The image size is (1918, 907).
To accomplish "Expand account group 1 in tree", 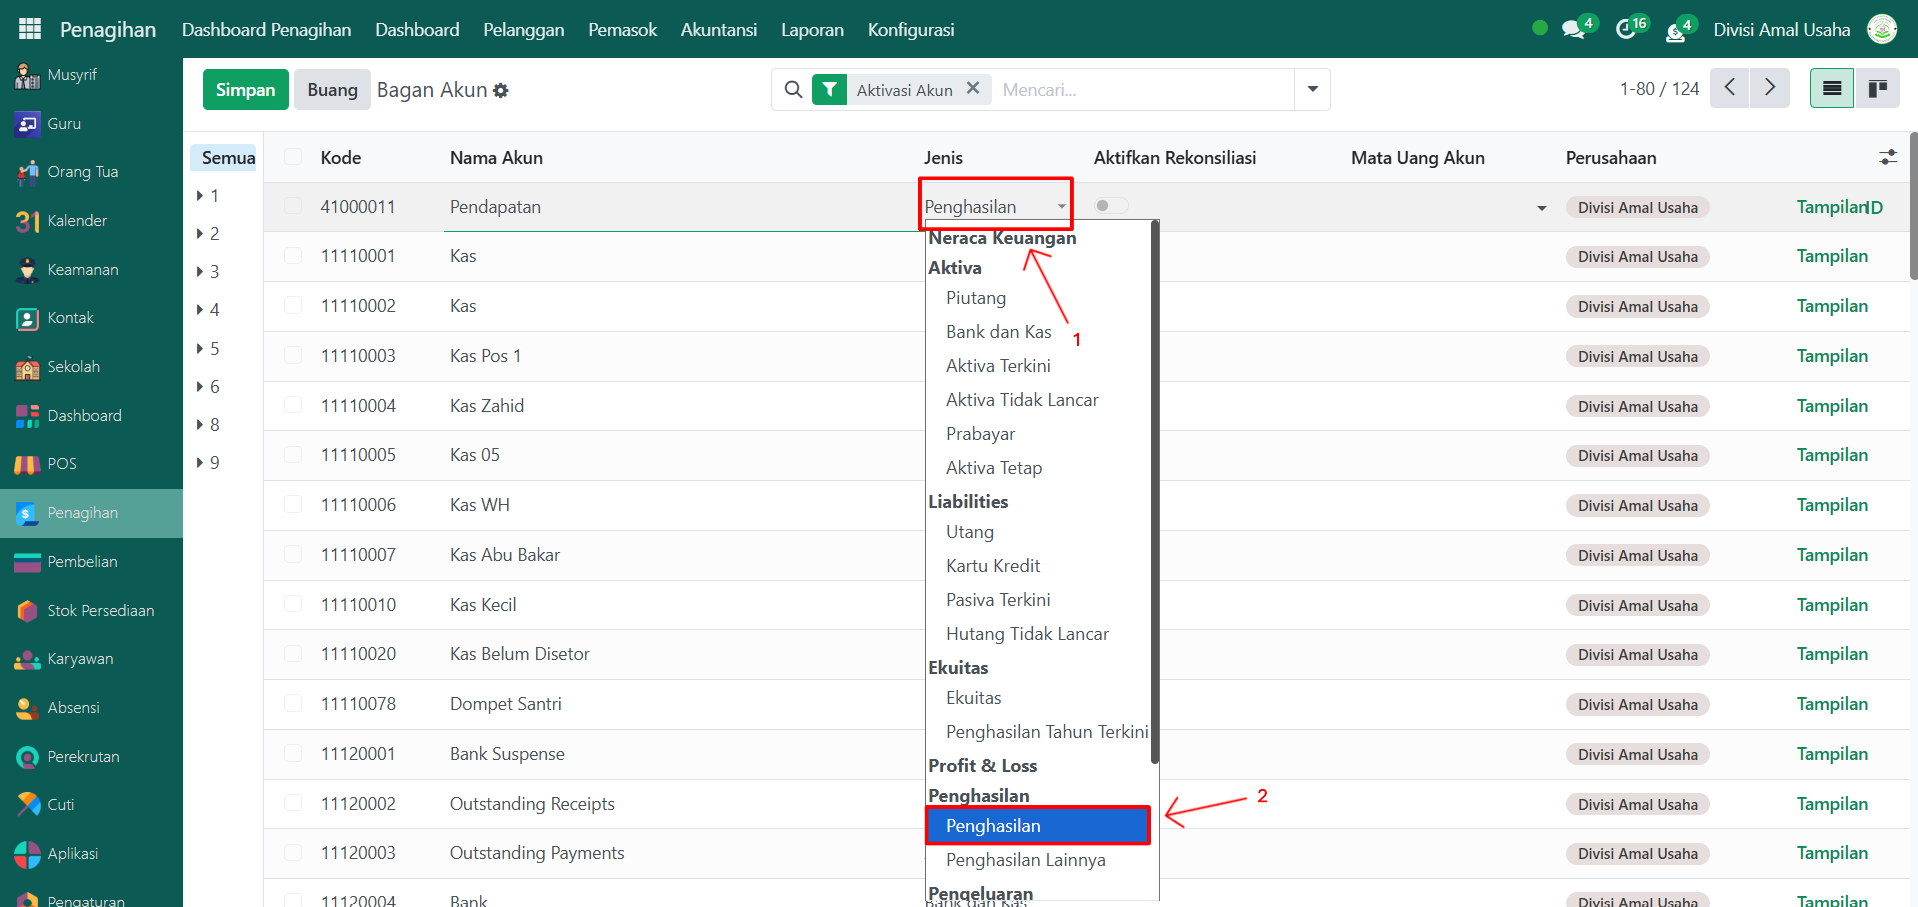I will 201,196.
